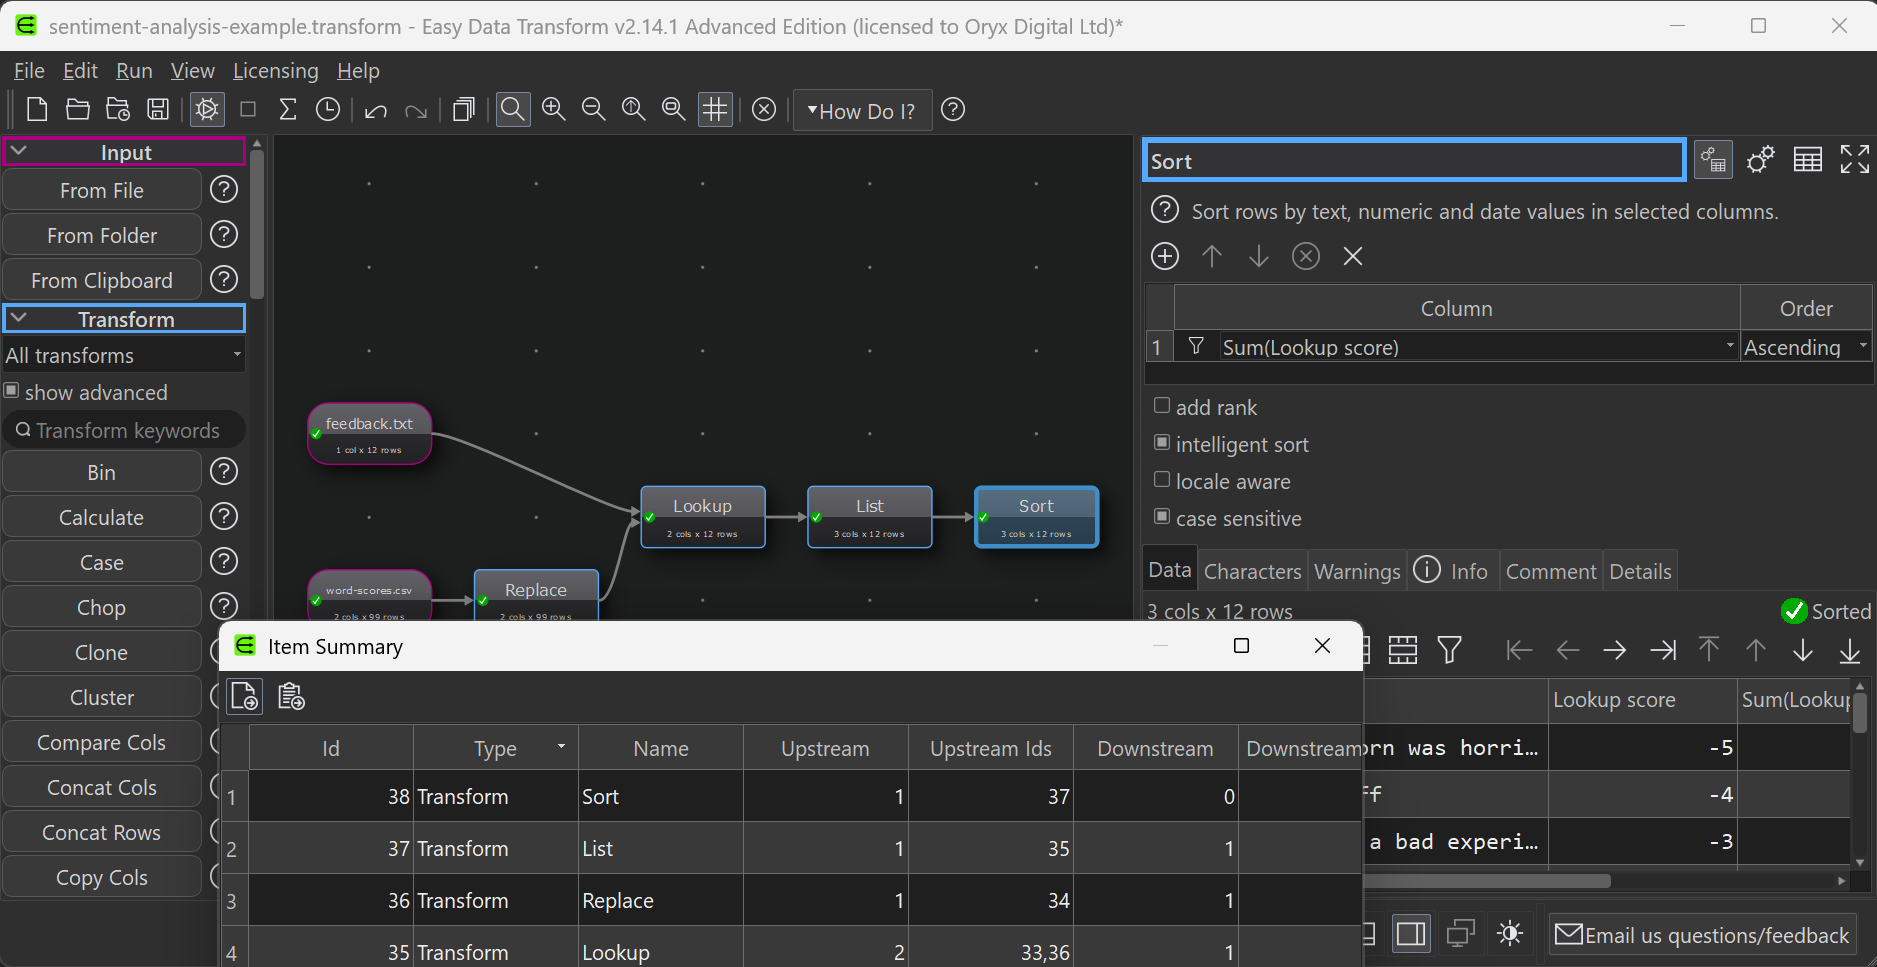The height and width of the screenshot is (967, 1877).
Task: Toggle the grid snap toolbar icon
Action: 715,109
